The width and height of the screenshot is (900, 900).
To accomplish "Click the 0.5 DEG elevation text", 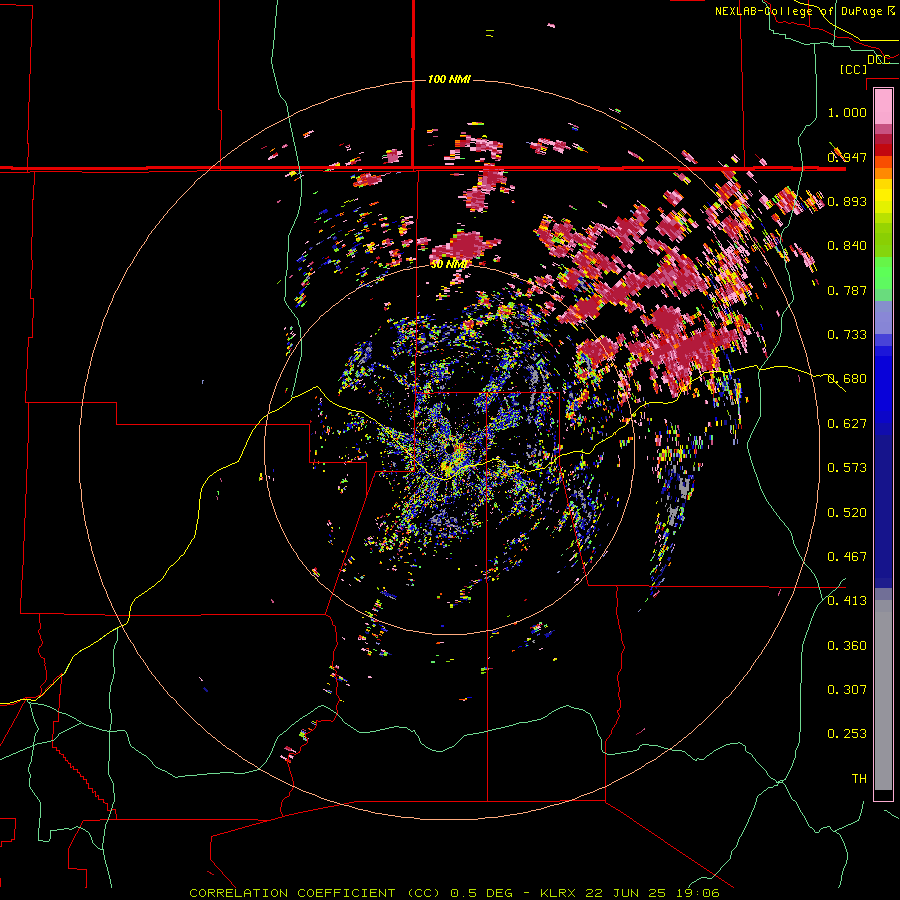I will click(483, 893).
